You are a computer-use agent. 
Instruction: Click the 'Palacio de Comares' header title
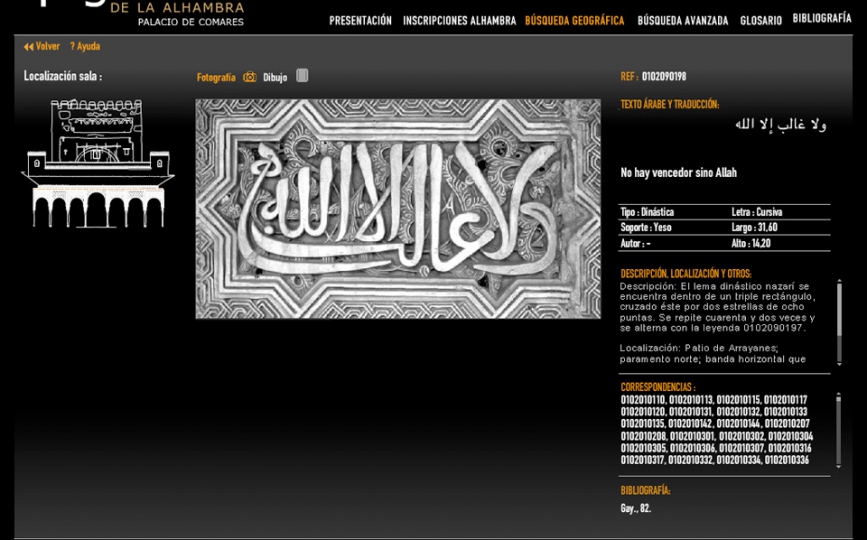tap(191, 22)
